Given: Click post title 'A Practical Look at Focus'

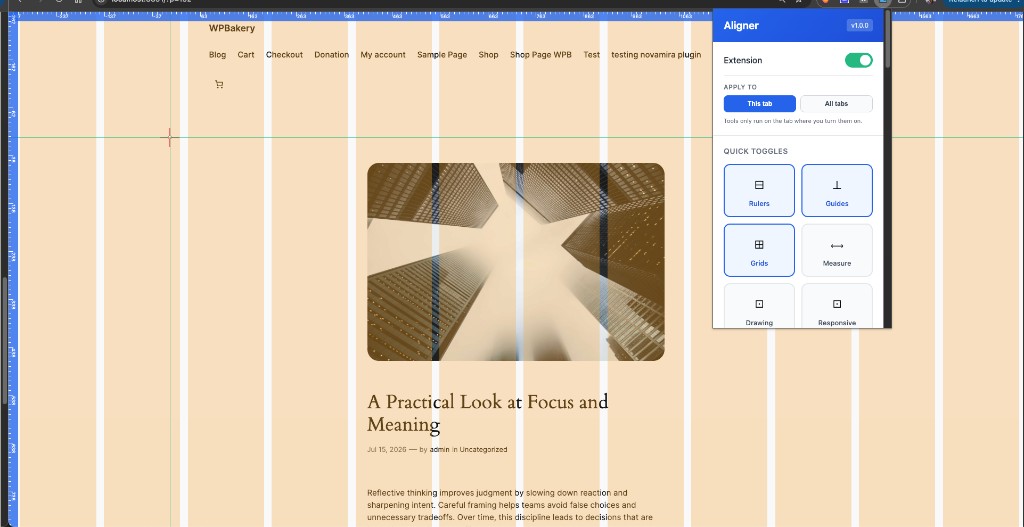Looking at the screenshot, I should point(488,413).
